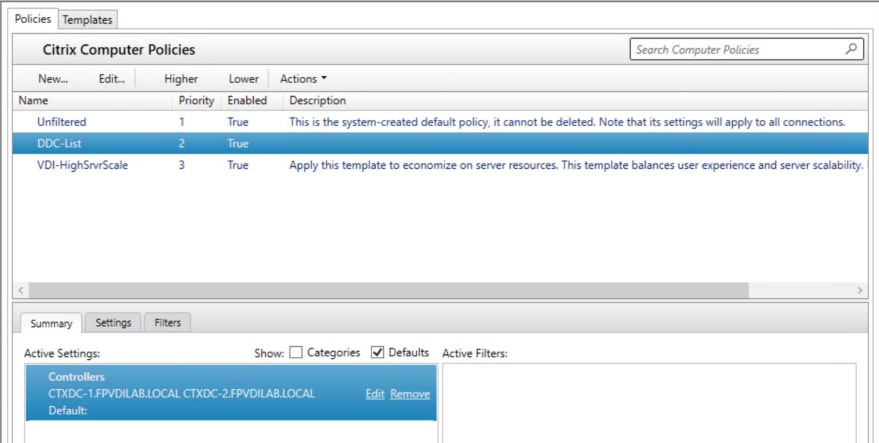Select the Unfiltered policy row
The image size is (879, 443).
(440, 122)
